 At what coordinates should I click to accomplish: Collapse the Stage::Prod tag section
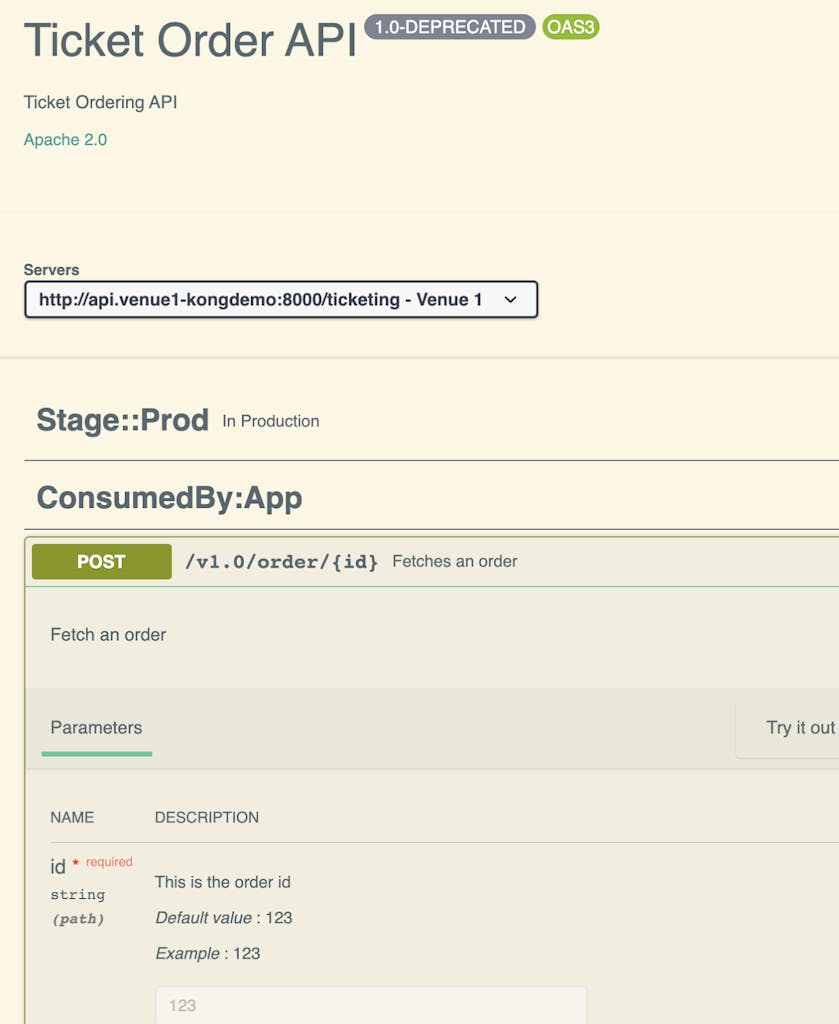coord(122,420)
